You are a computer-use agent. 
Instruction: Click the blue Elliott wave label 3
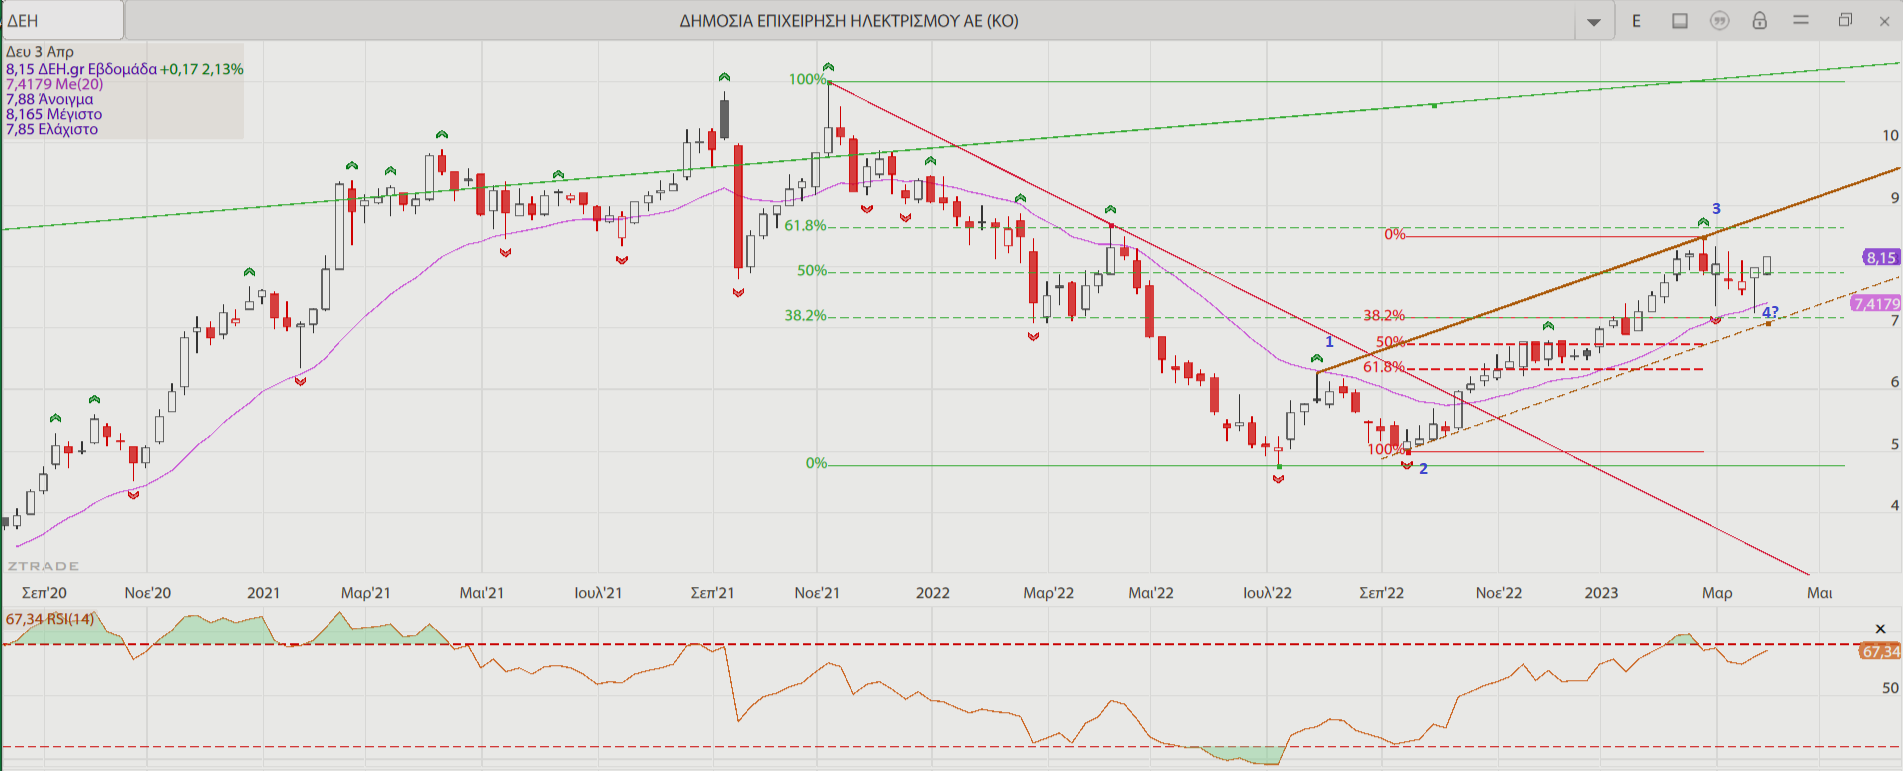[1716, 209]
